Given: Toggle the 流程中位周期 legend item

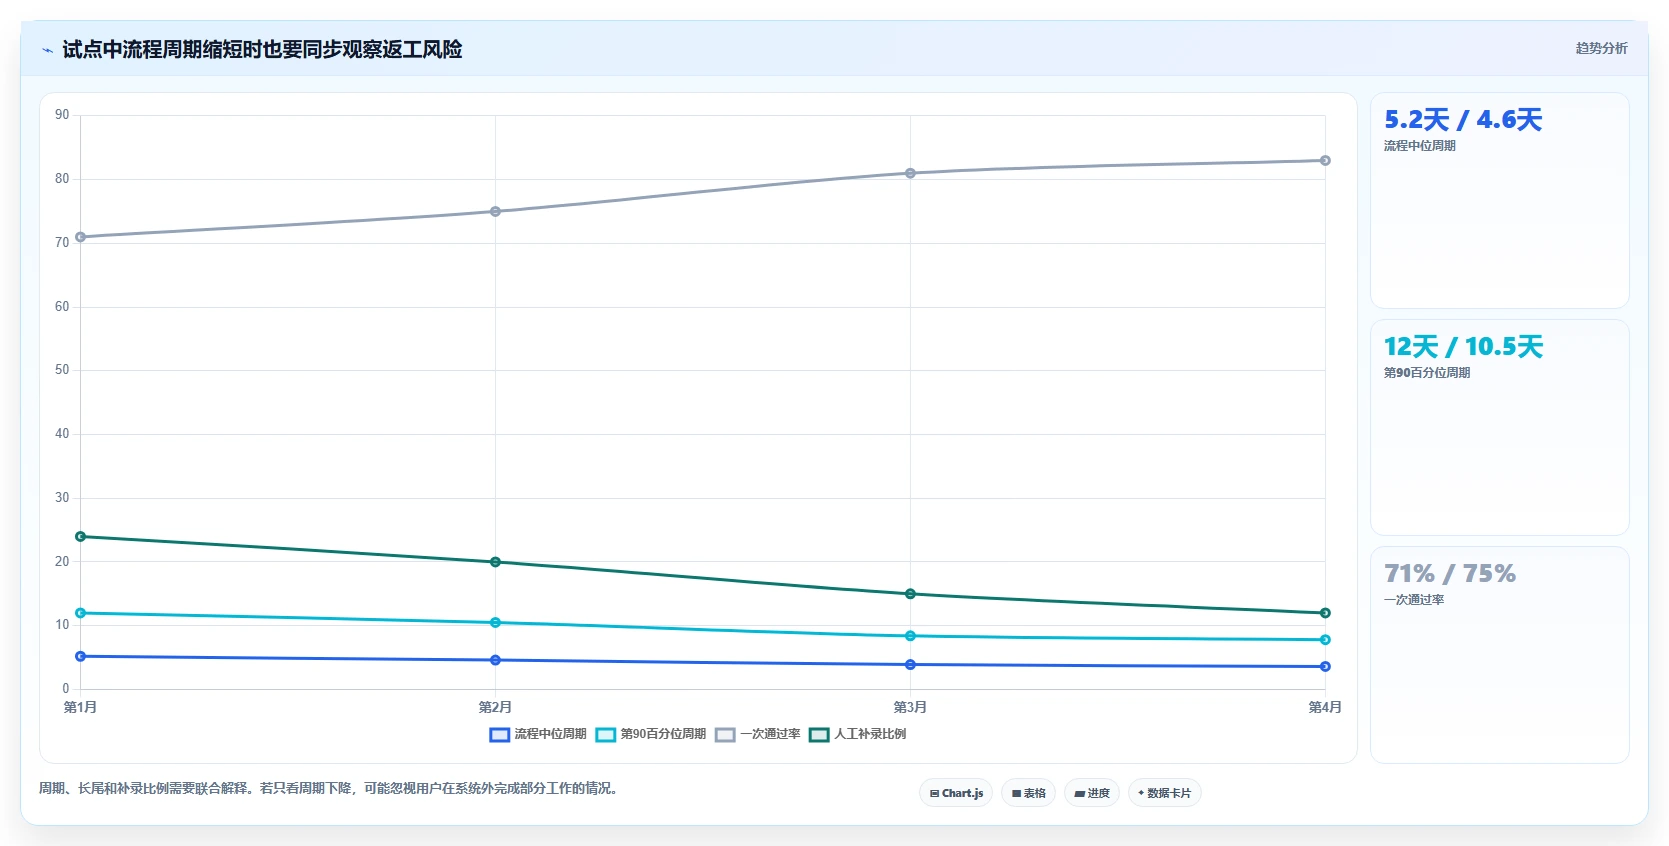Looking at the screenshot, I should coord(538,734).
